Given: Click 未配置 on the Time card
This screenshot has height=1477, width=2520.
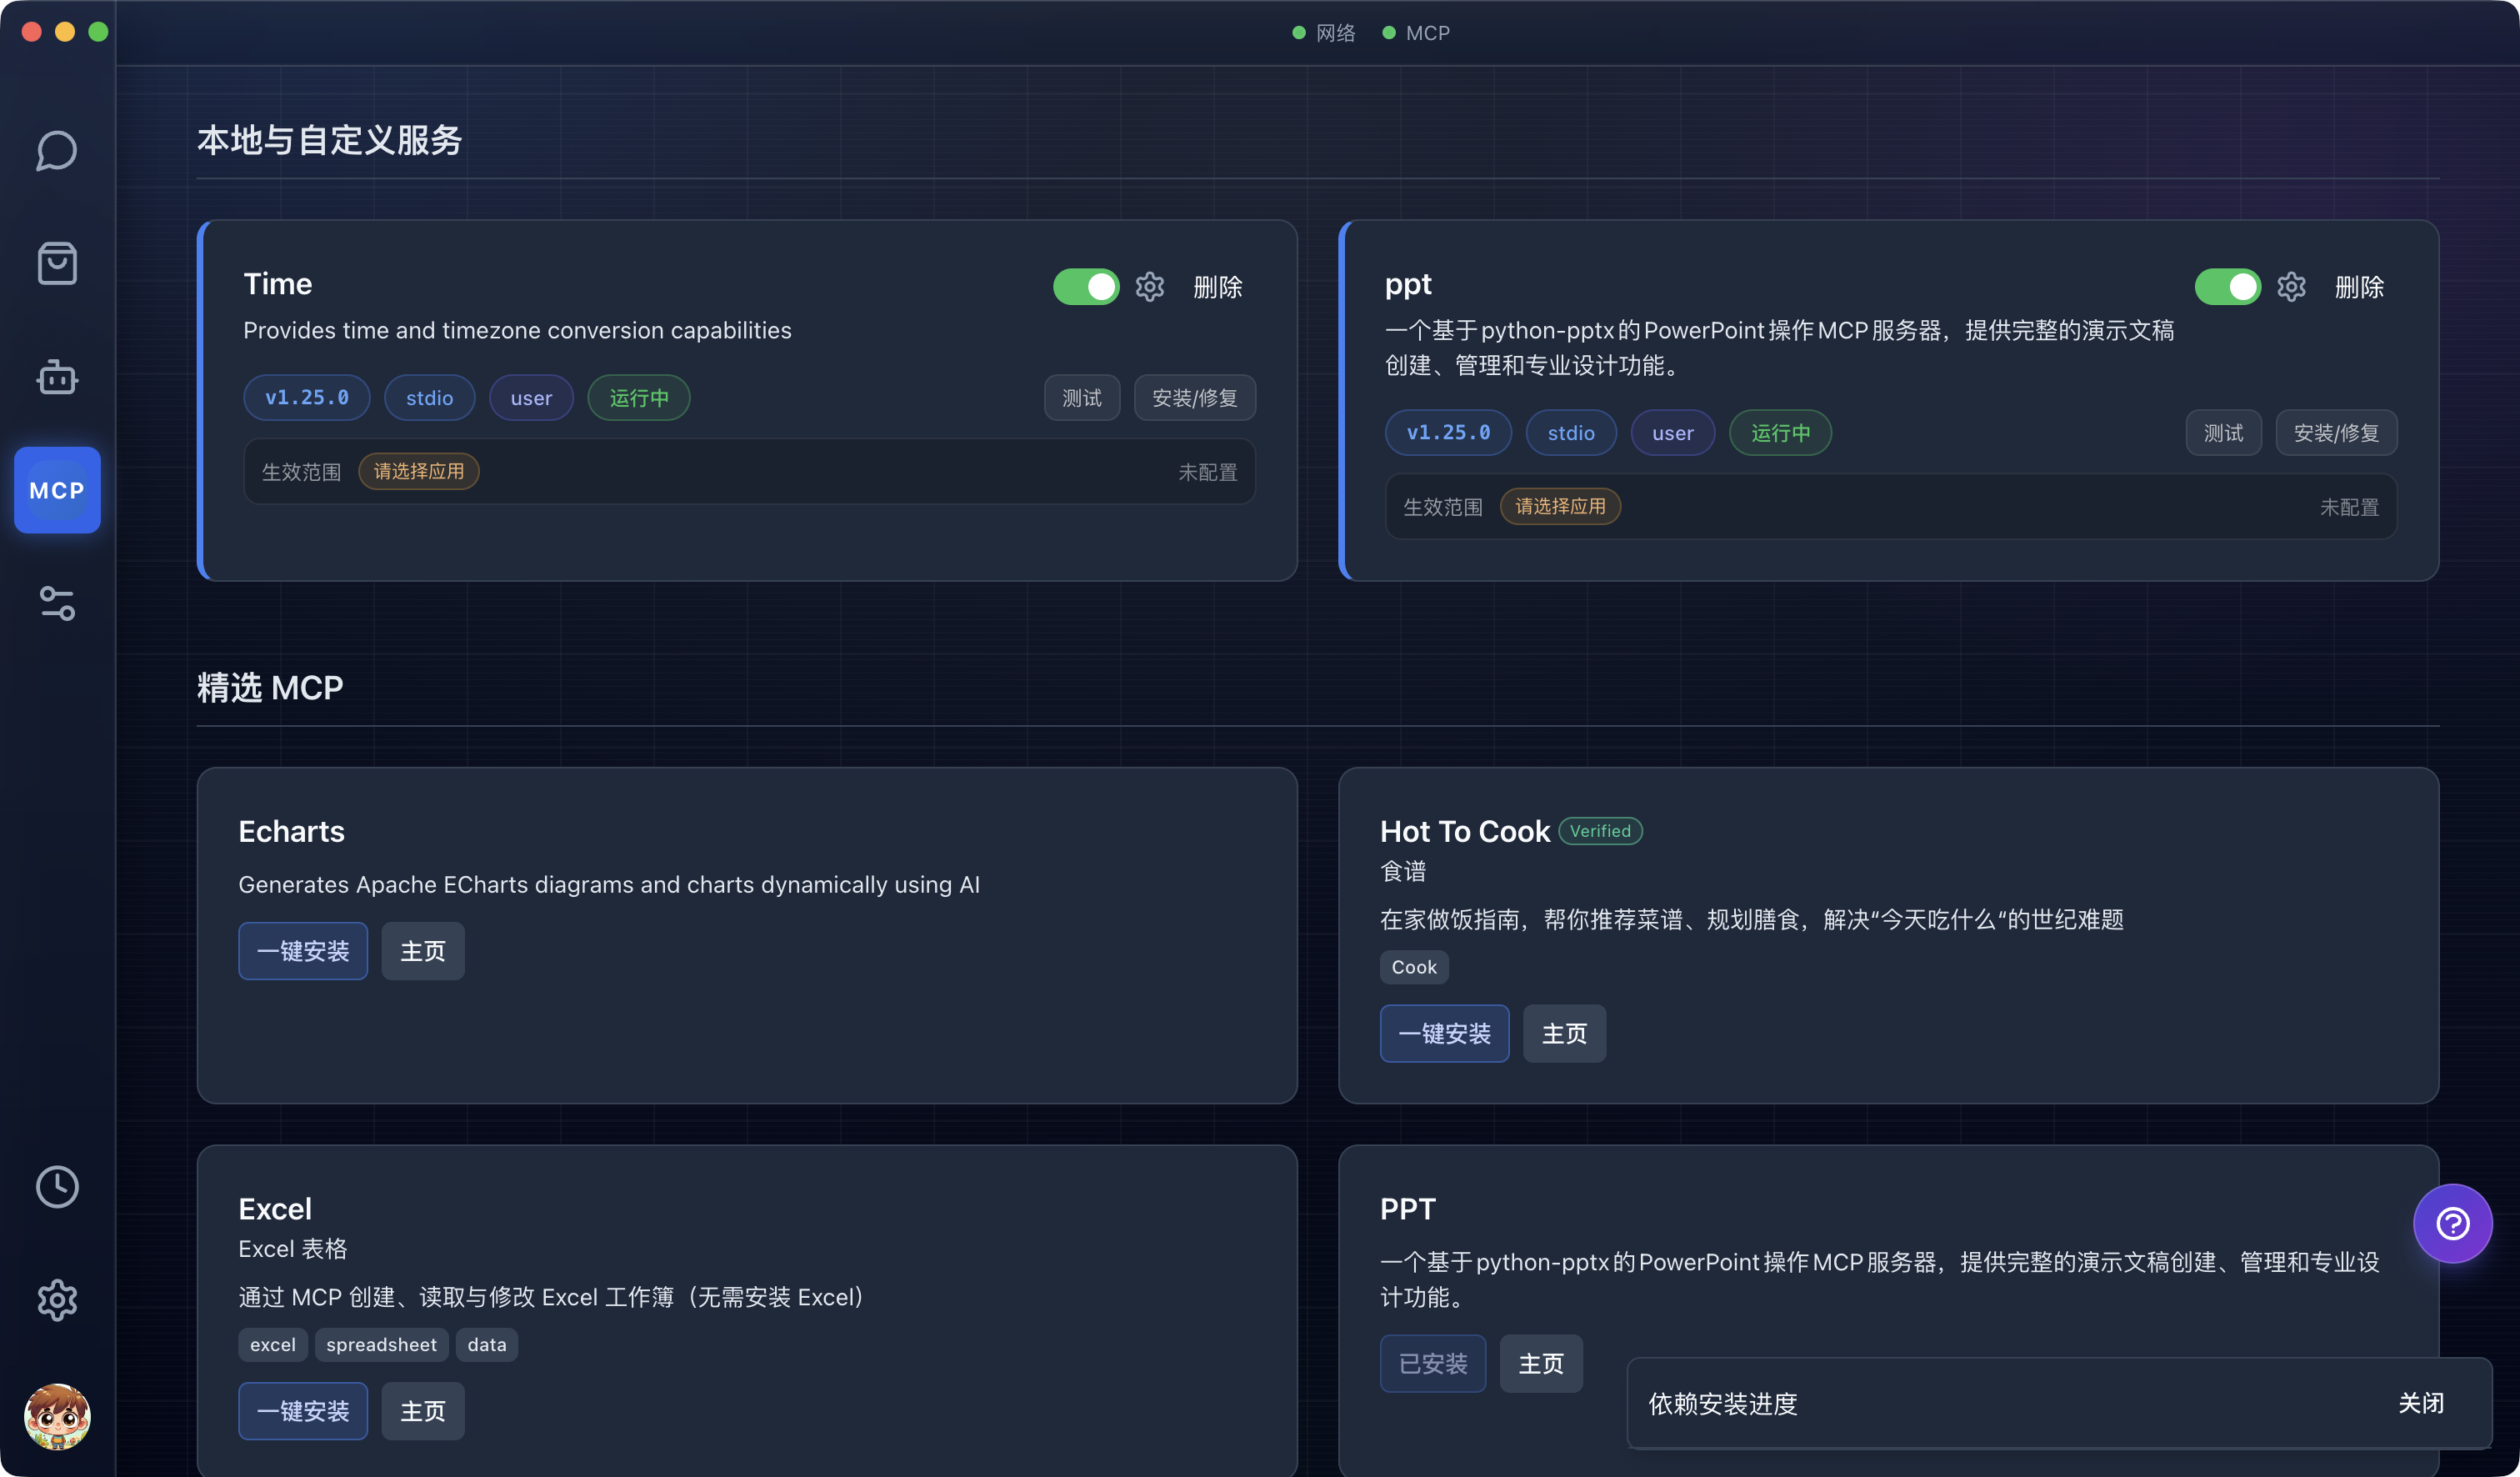Looking at the screenshot, I should [1208, 472].
